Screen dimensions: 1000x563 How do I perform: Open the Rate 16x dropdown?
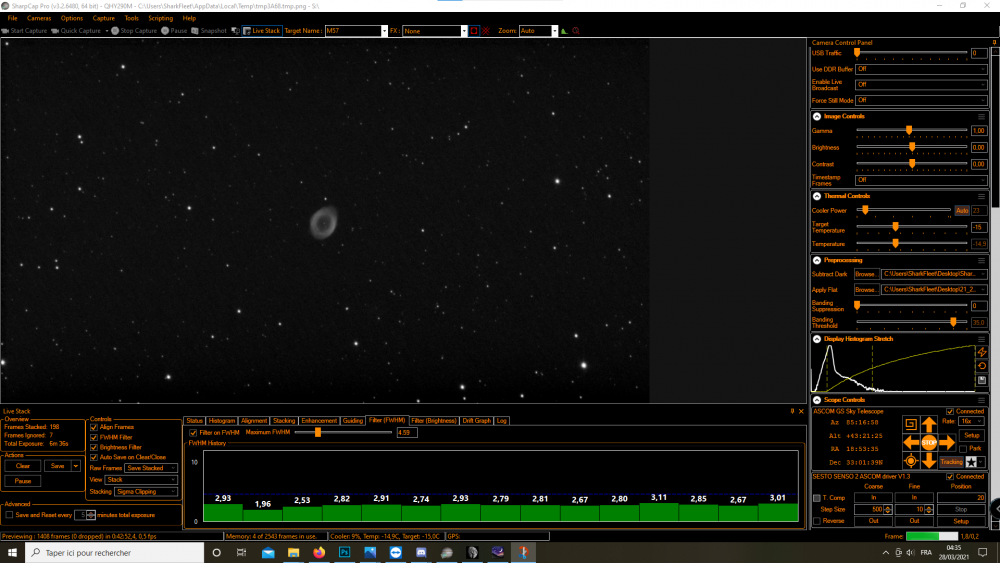(x=971, y=421)
